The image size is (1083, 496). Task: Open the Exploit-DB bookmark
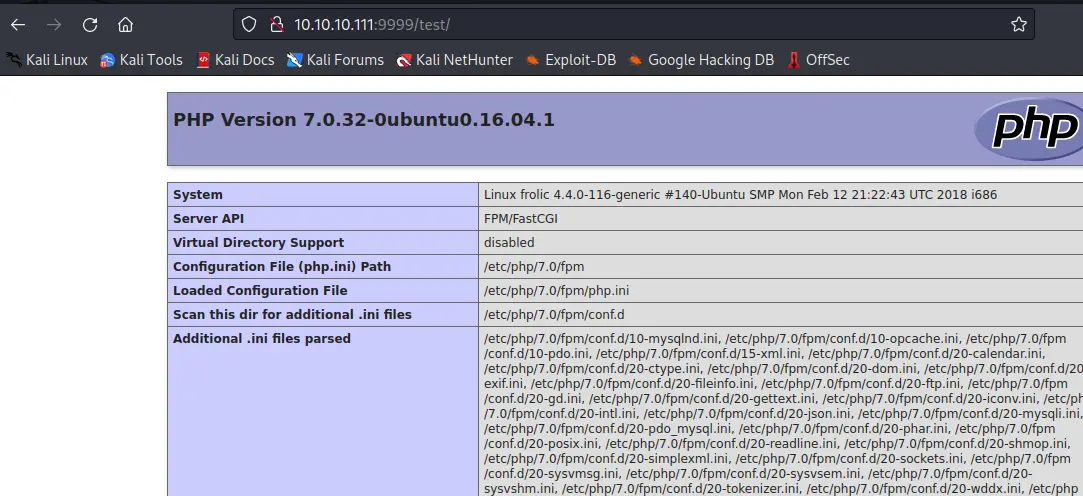pyautogui.click(x=571, y=60)
